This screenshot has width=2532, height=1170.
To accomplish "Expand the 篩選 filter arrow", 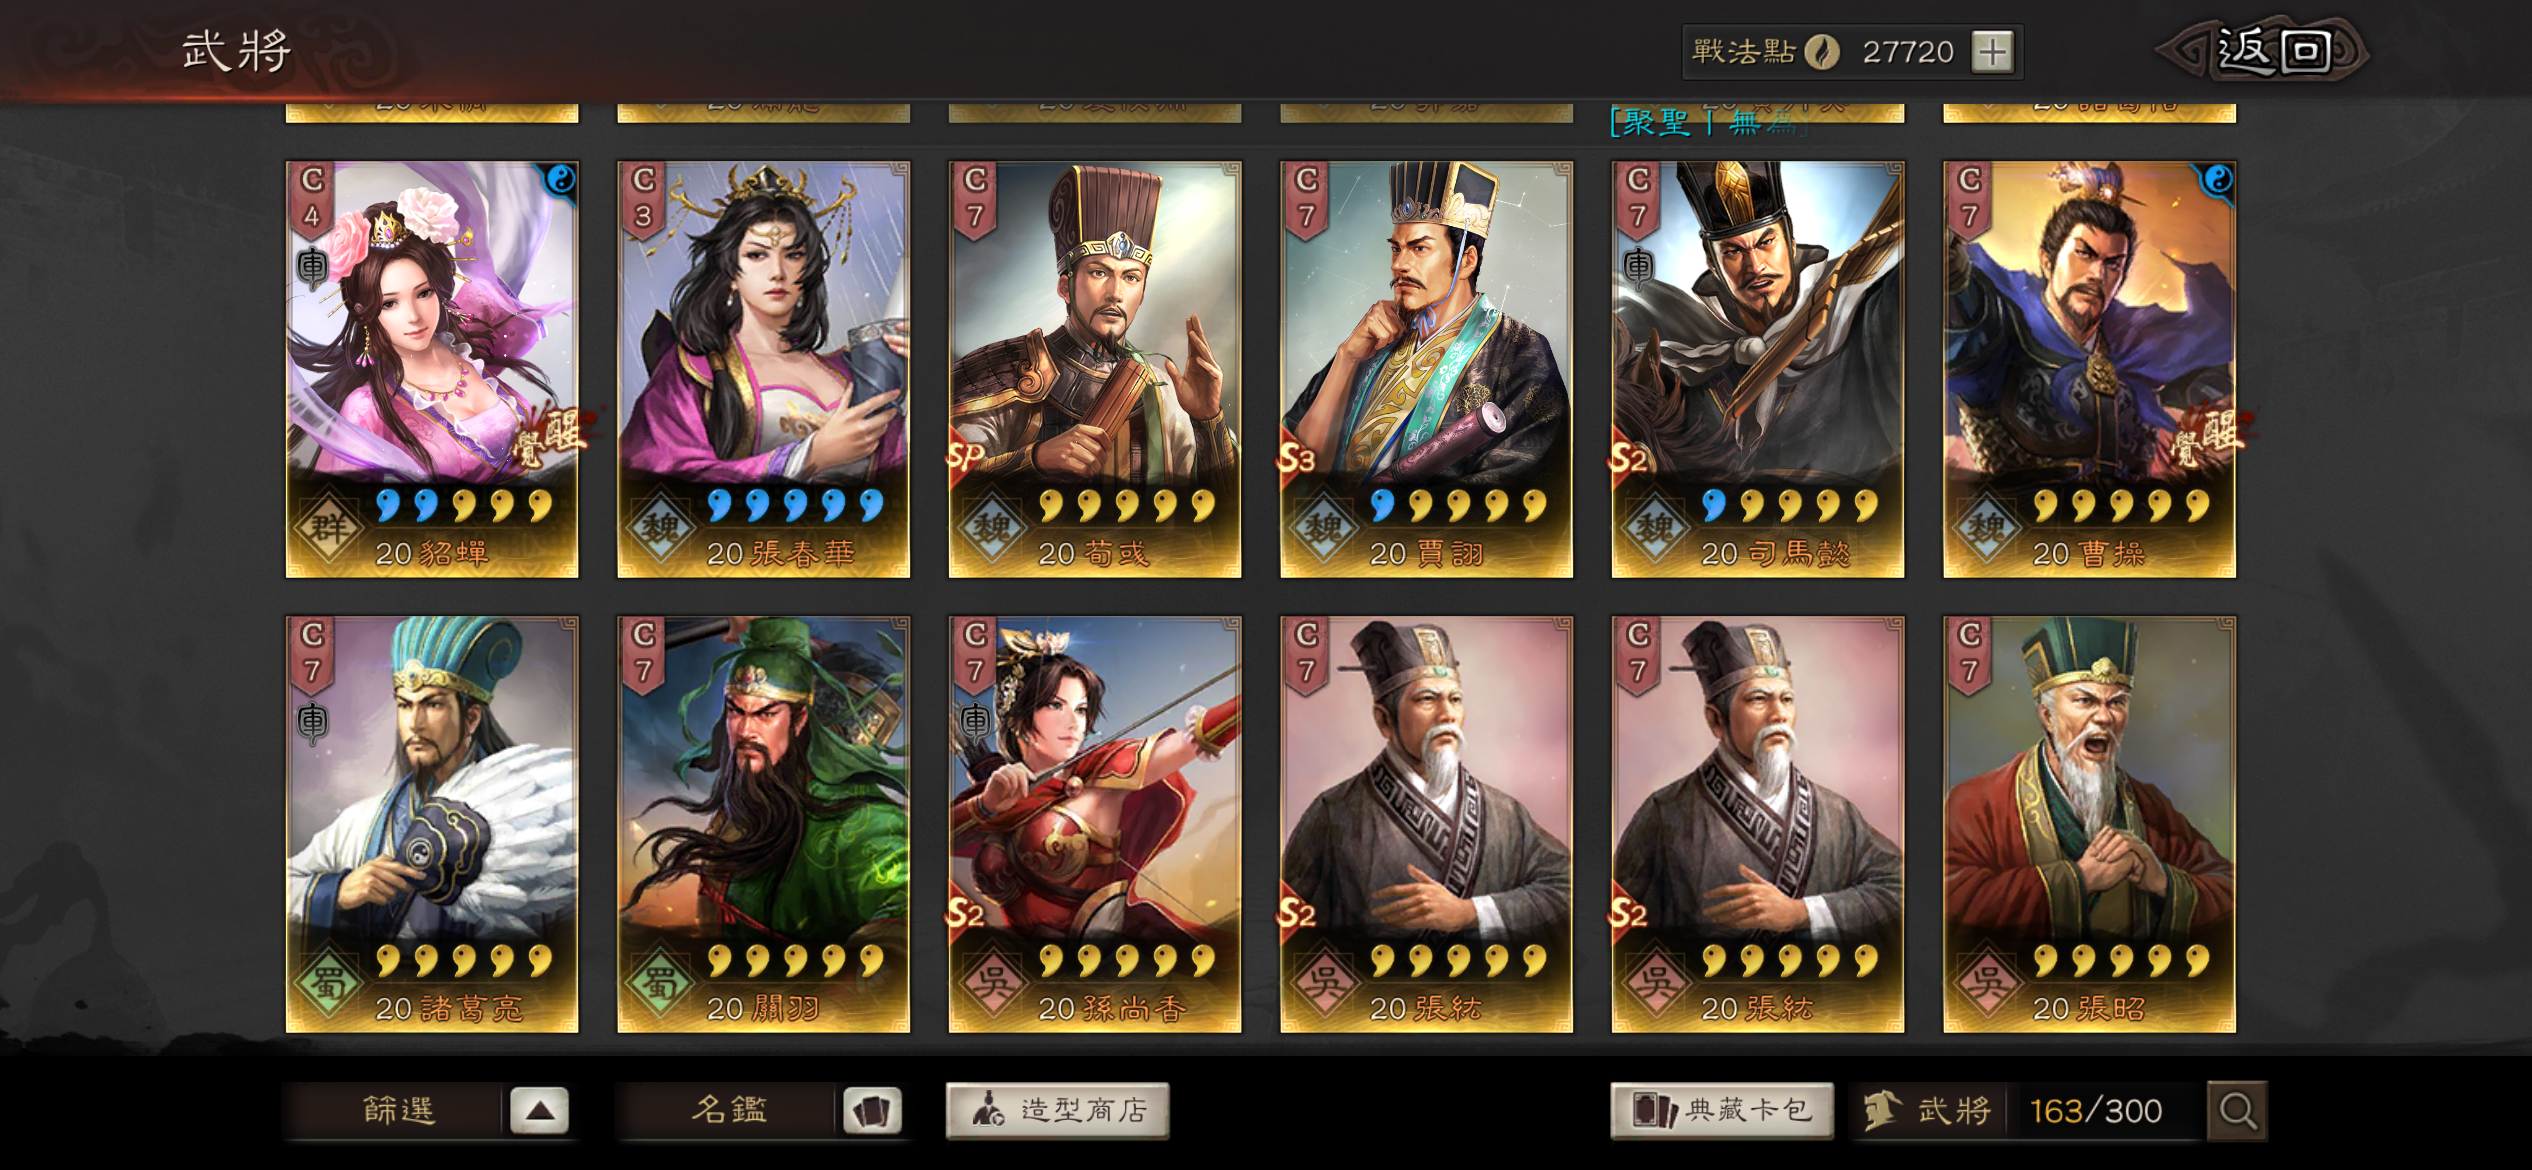I will point(539,1110).
